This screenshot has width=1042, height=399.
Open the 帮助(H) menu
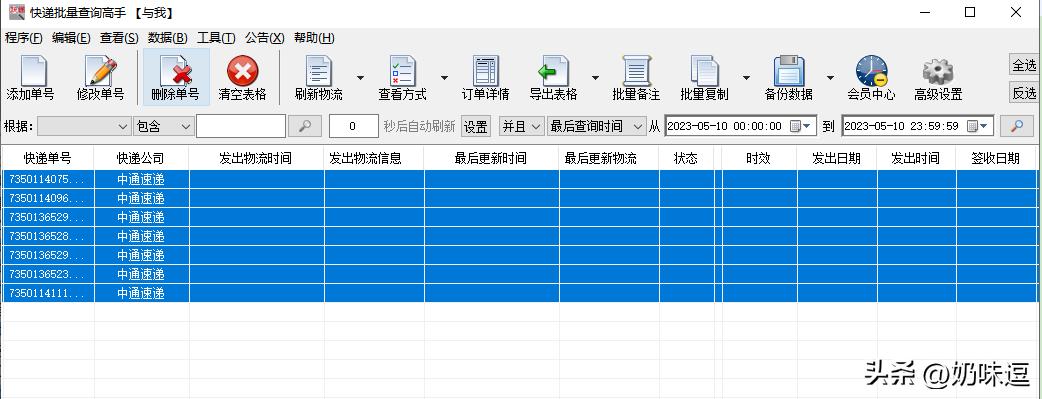click(314, 38)
